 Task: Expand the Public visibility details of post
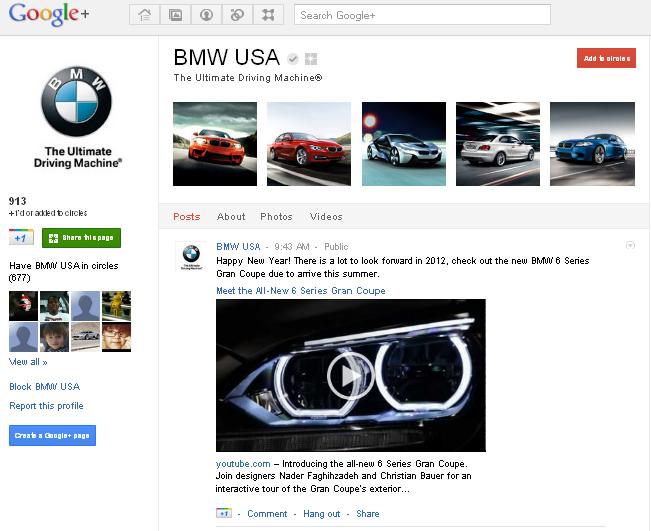pos(336,246)
